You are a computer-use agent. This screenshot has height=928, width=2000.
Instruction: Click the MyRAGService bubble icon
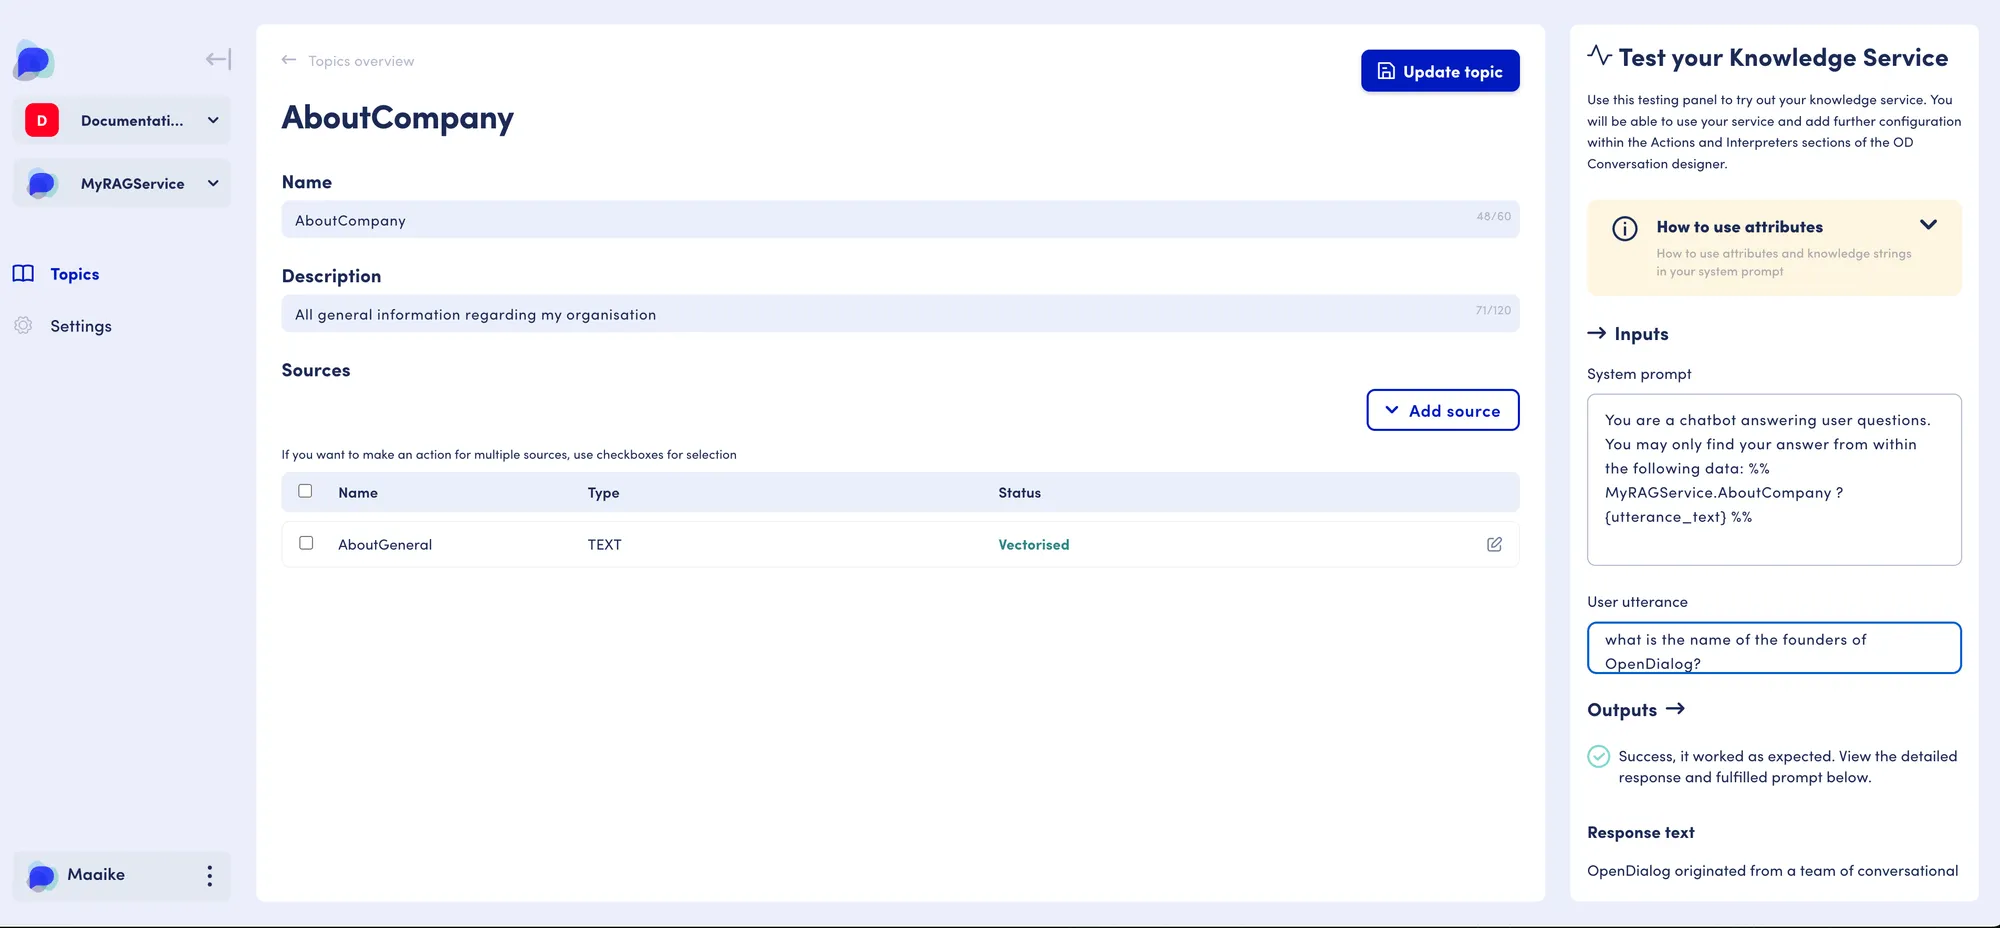(42, 184)
